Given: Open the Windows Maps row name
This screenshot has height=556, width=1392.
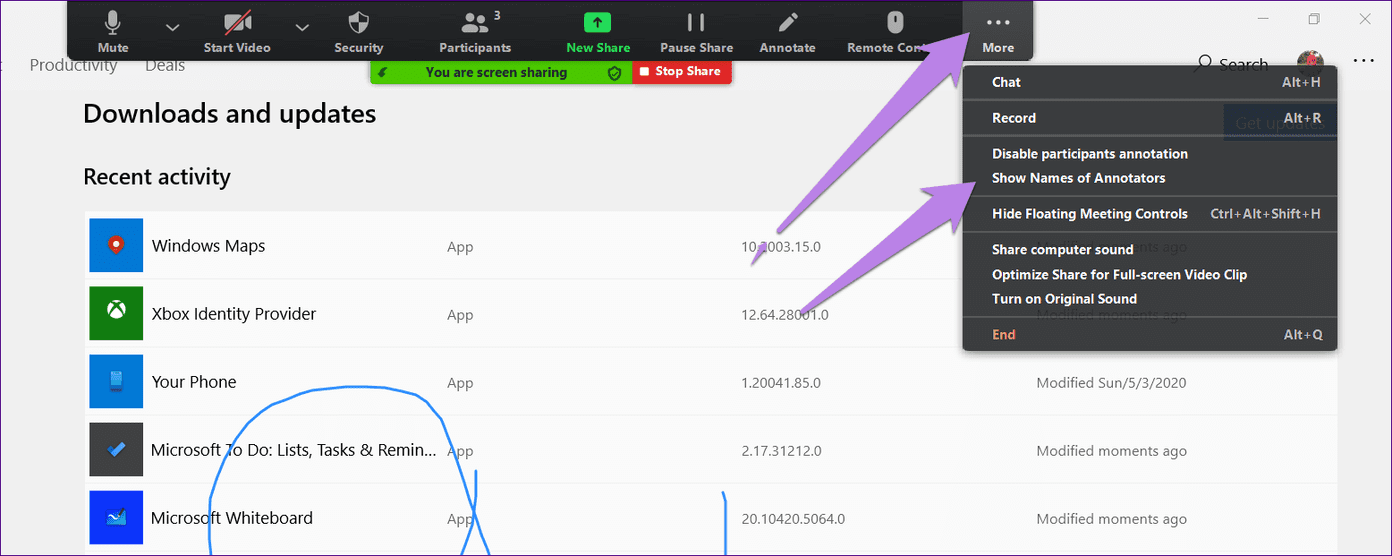Looking at the screenshot, I should [x=208, y=246].
